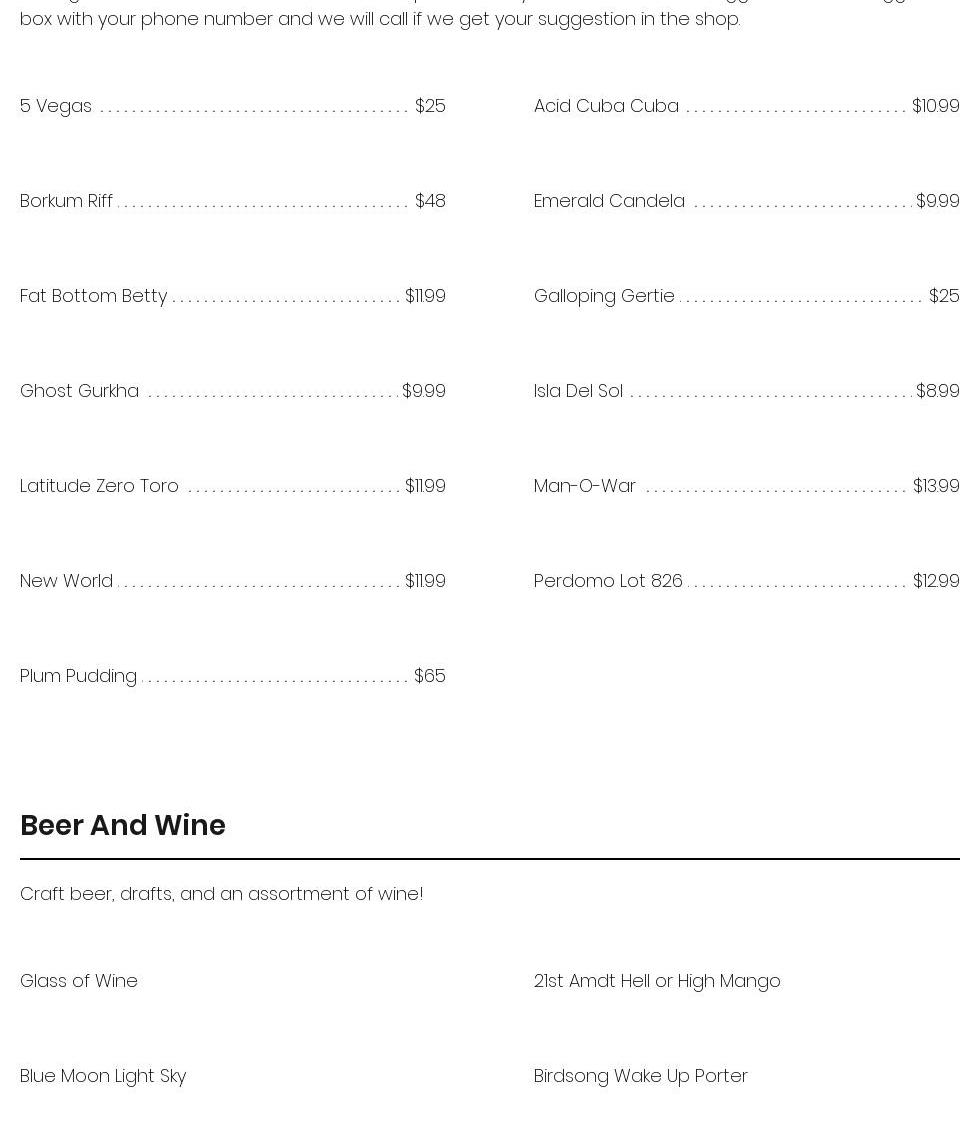
Task: Select Perdomo Lot 826 entry
Action: [747, 581]
